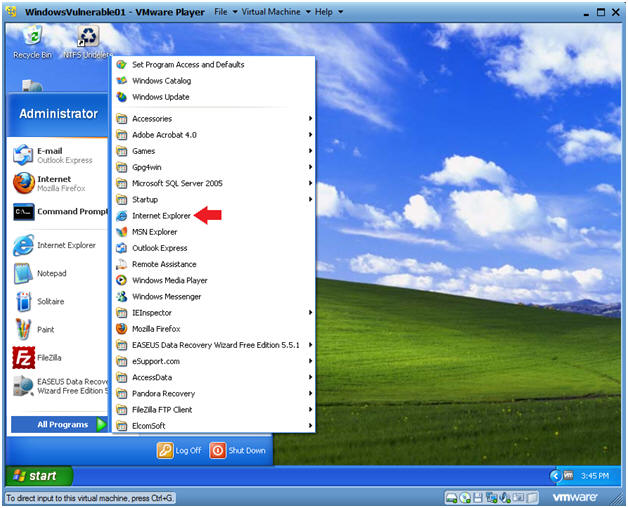Screen dimensions: 628x508
Task: Open Windows Catalog entry
Action: click(x=214, y=81)
